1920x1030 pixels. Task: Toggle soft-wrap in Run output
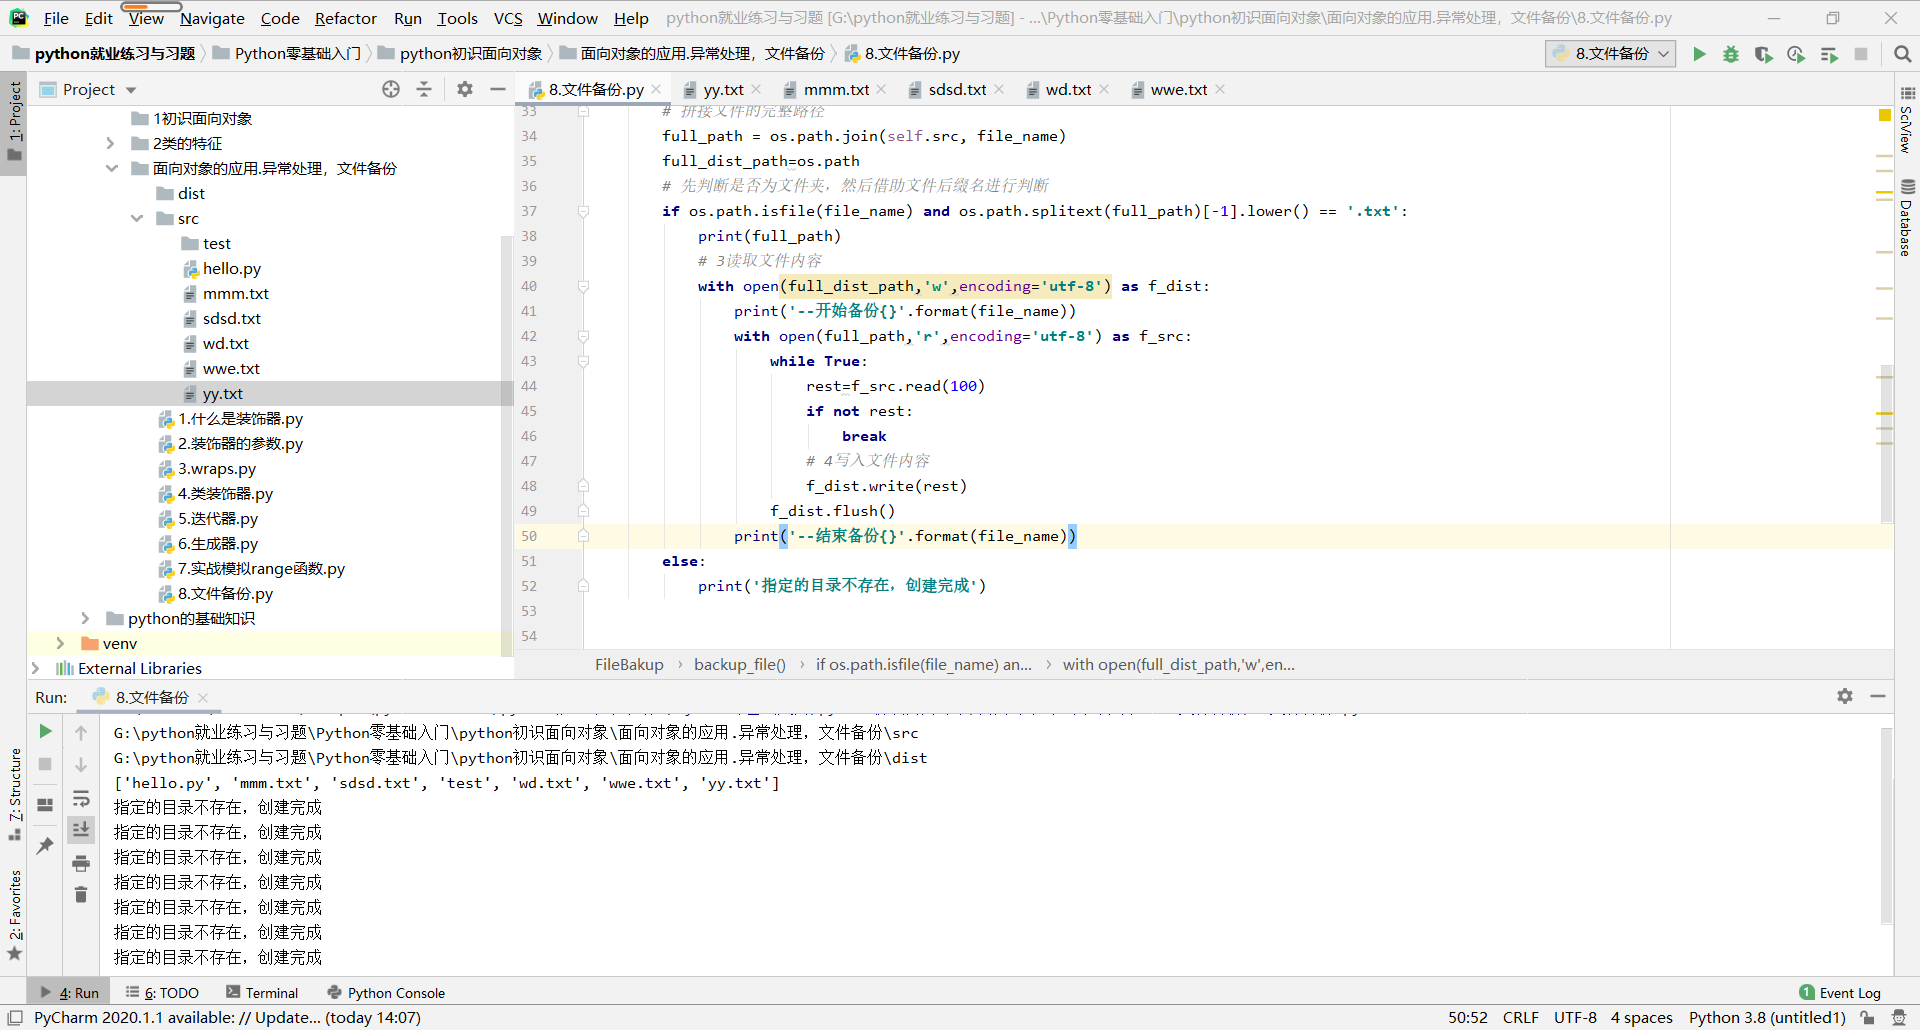pos(81,798)
